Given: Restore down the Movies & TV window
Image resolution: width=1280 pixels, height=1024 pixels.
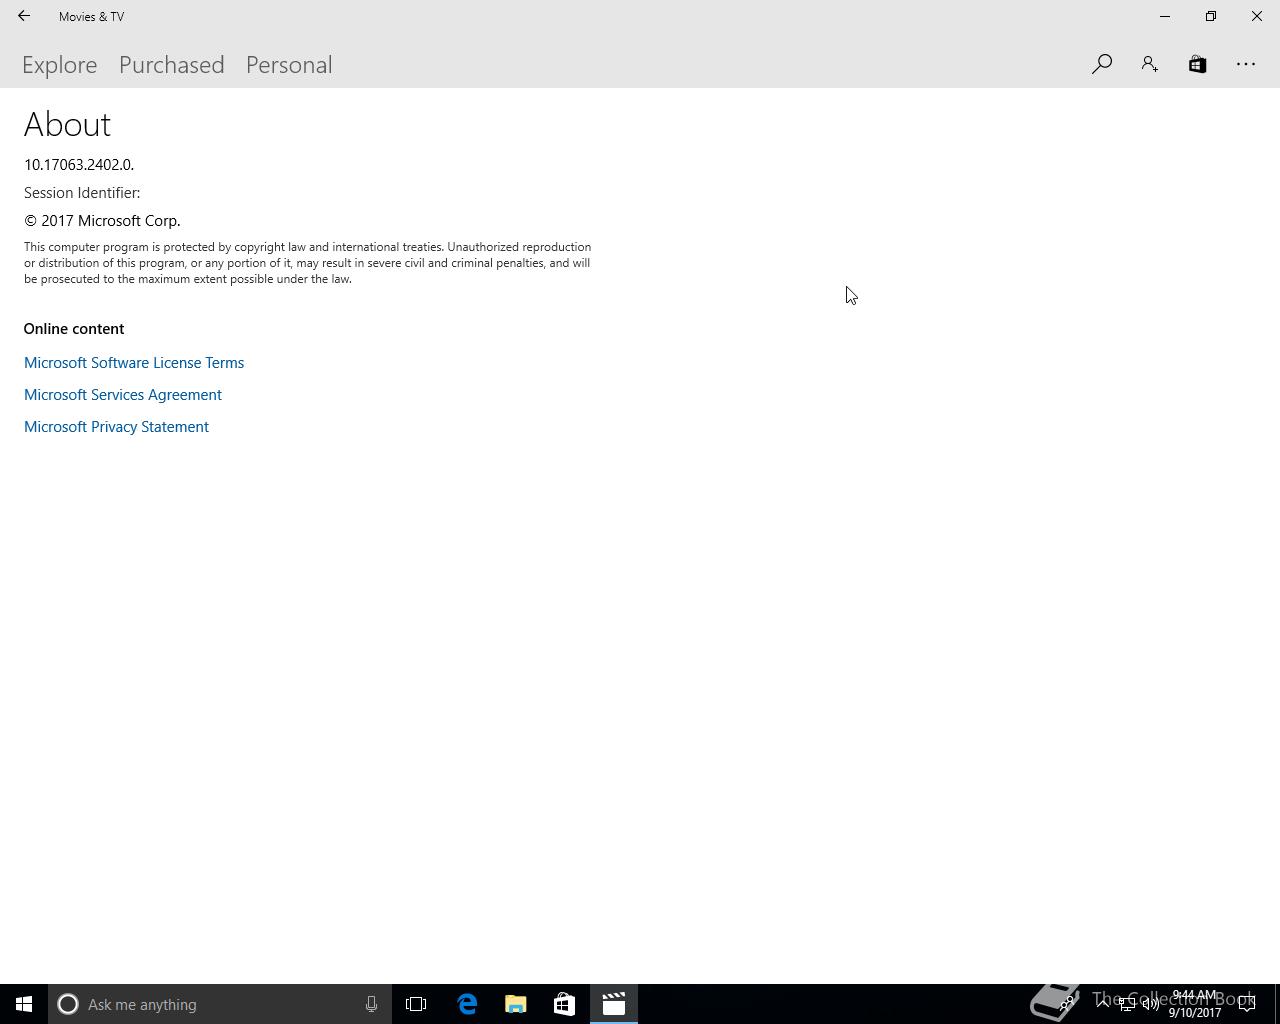Looking at the screenshot, I should tap(1211, 16).
